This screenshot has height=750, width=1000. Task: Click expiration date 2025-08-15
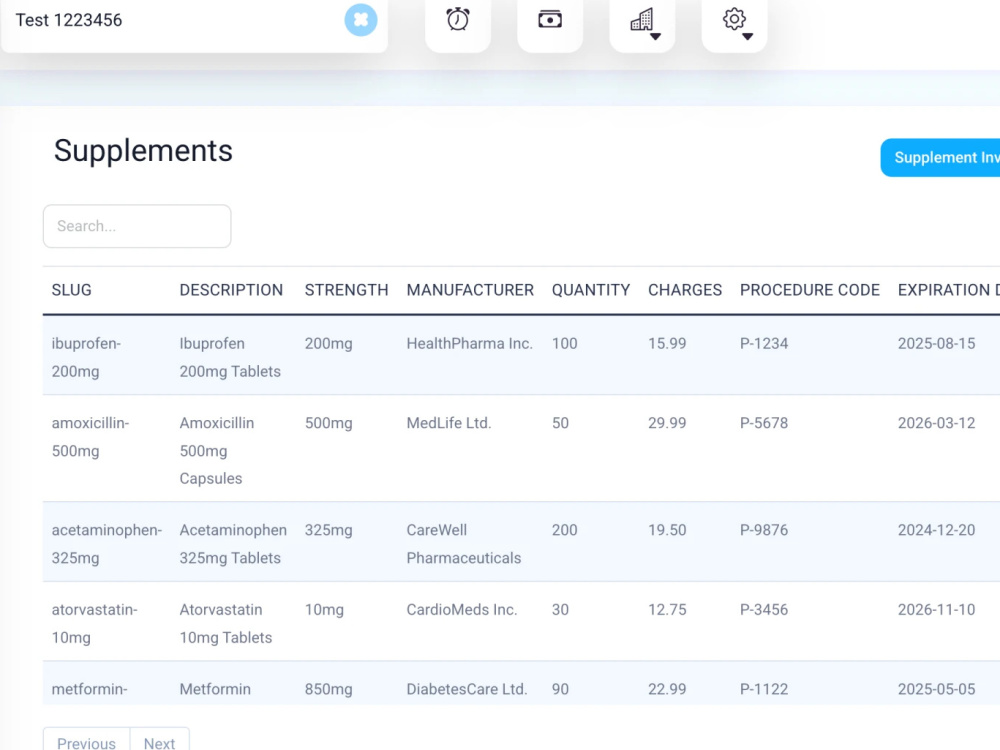pyautogui.click(x=936, y=344)
